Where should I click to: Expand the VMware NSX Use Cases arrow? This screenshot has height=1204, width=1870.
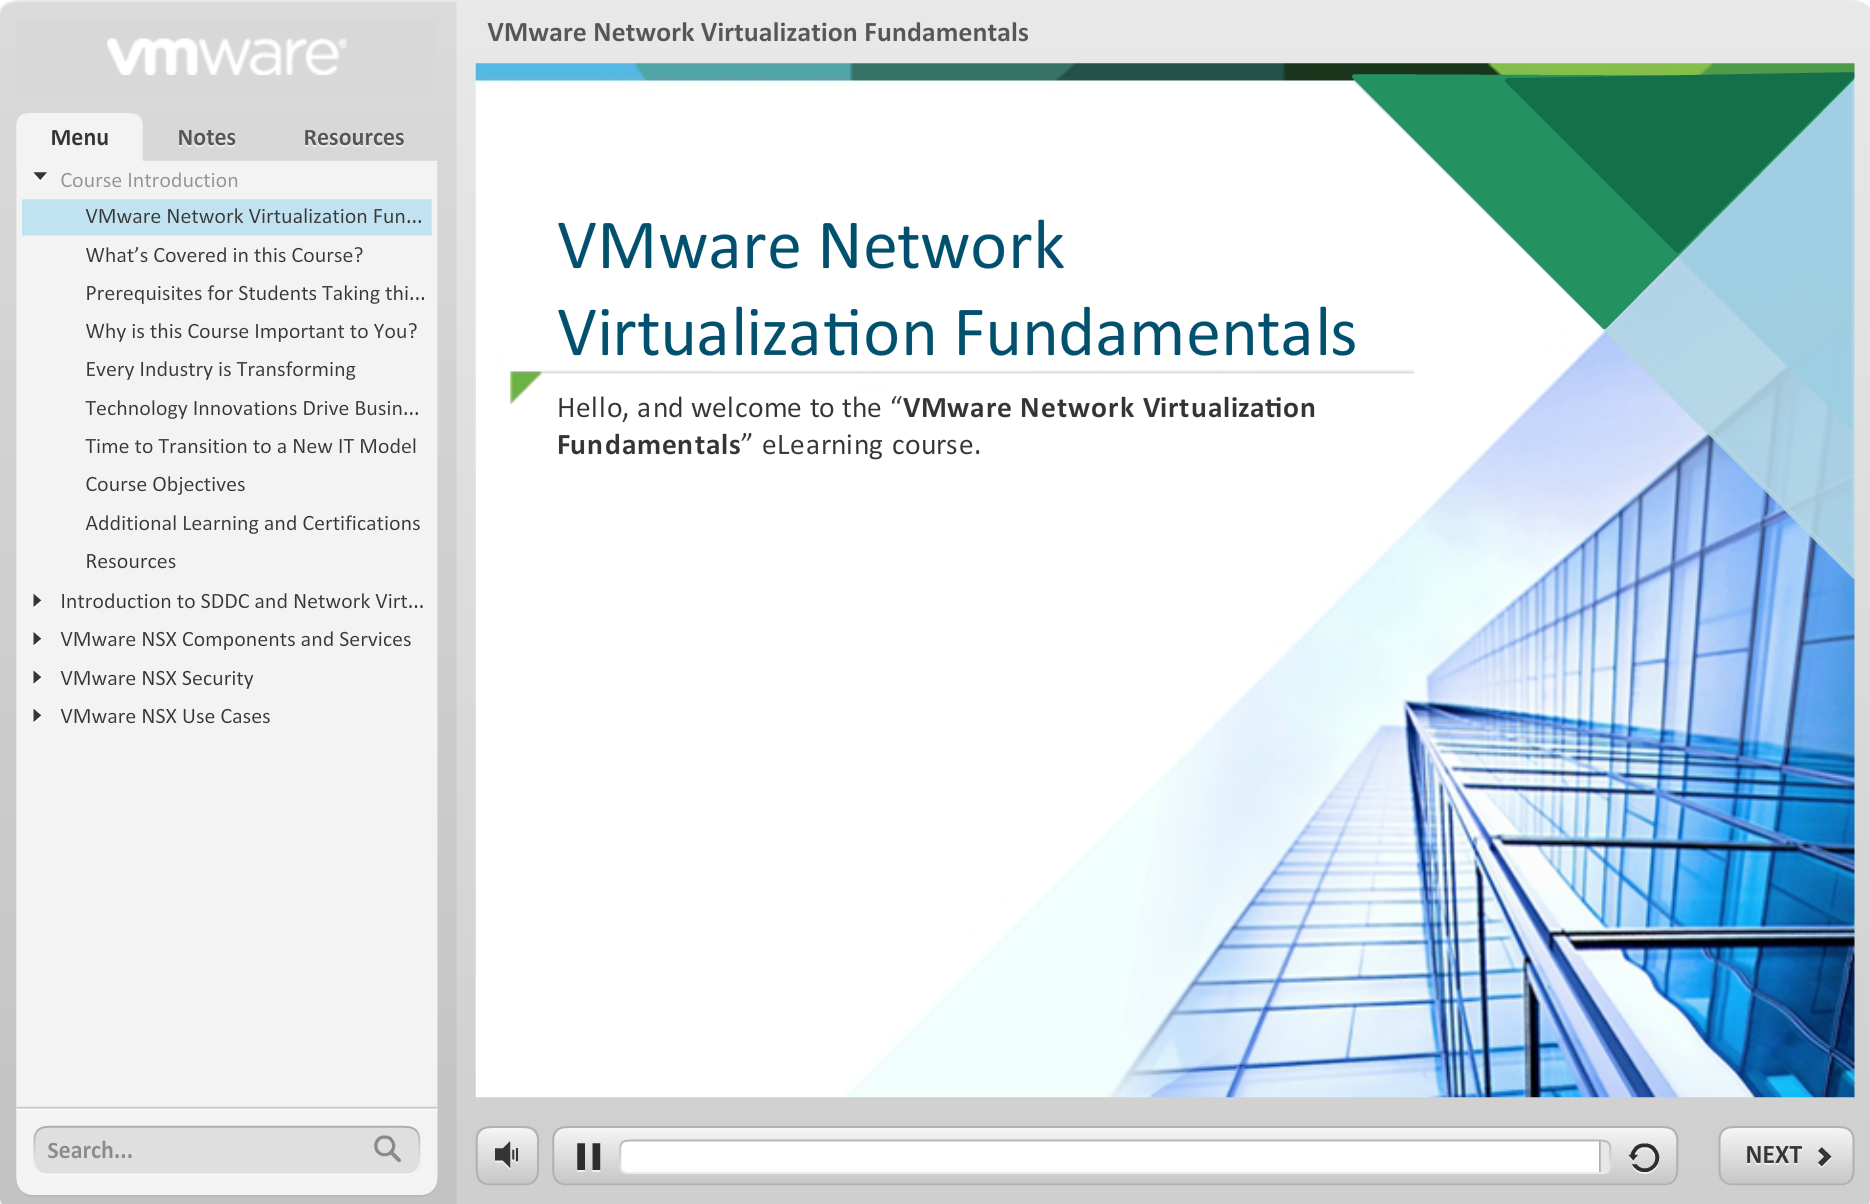38,715
